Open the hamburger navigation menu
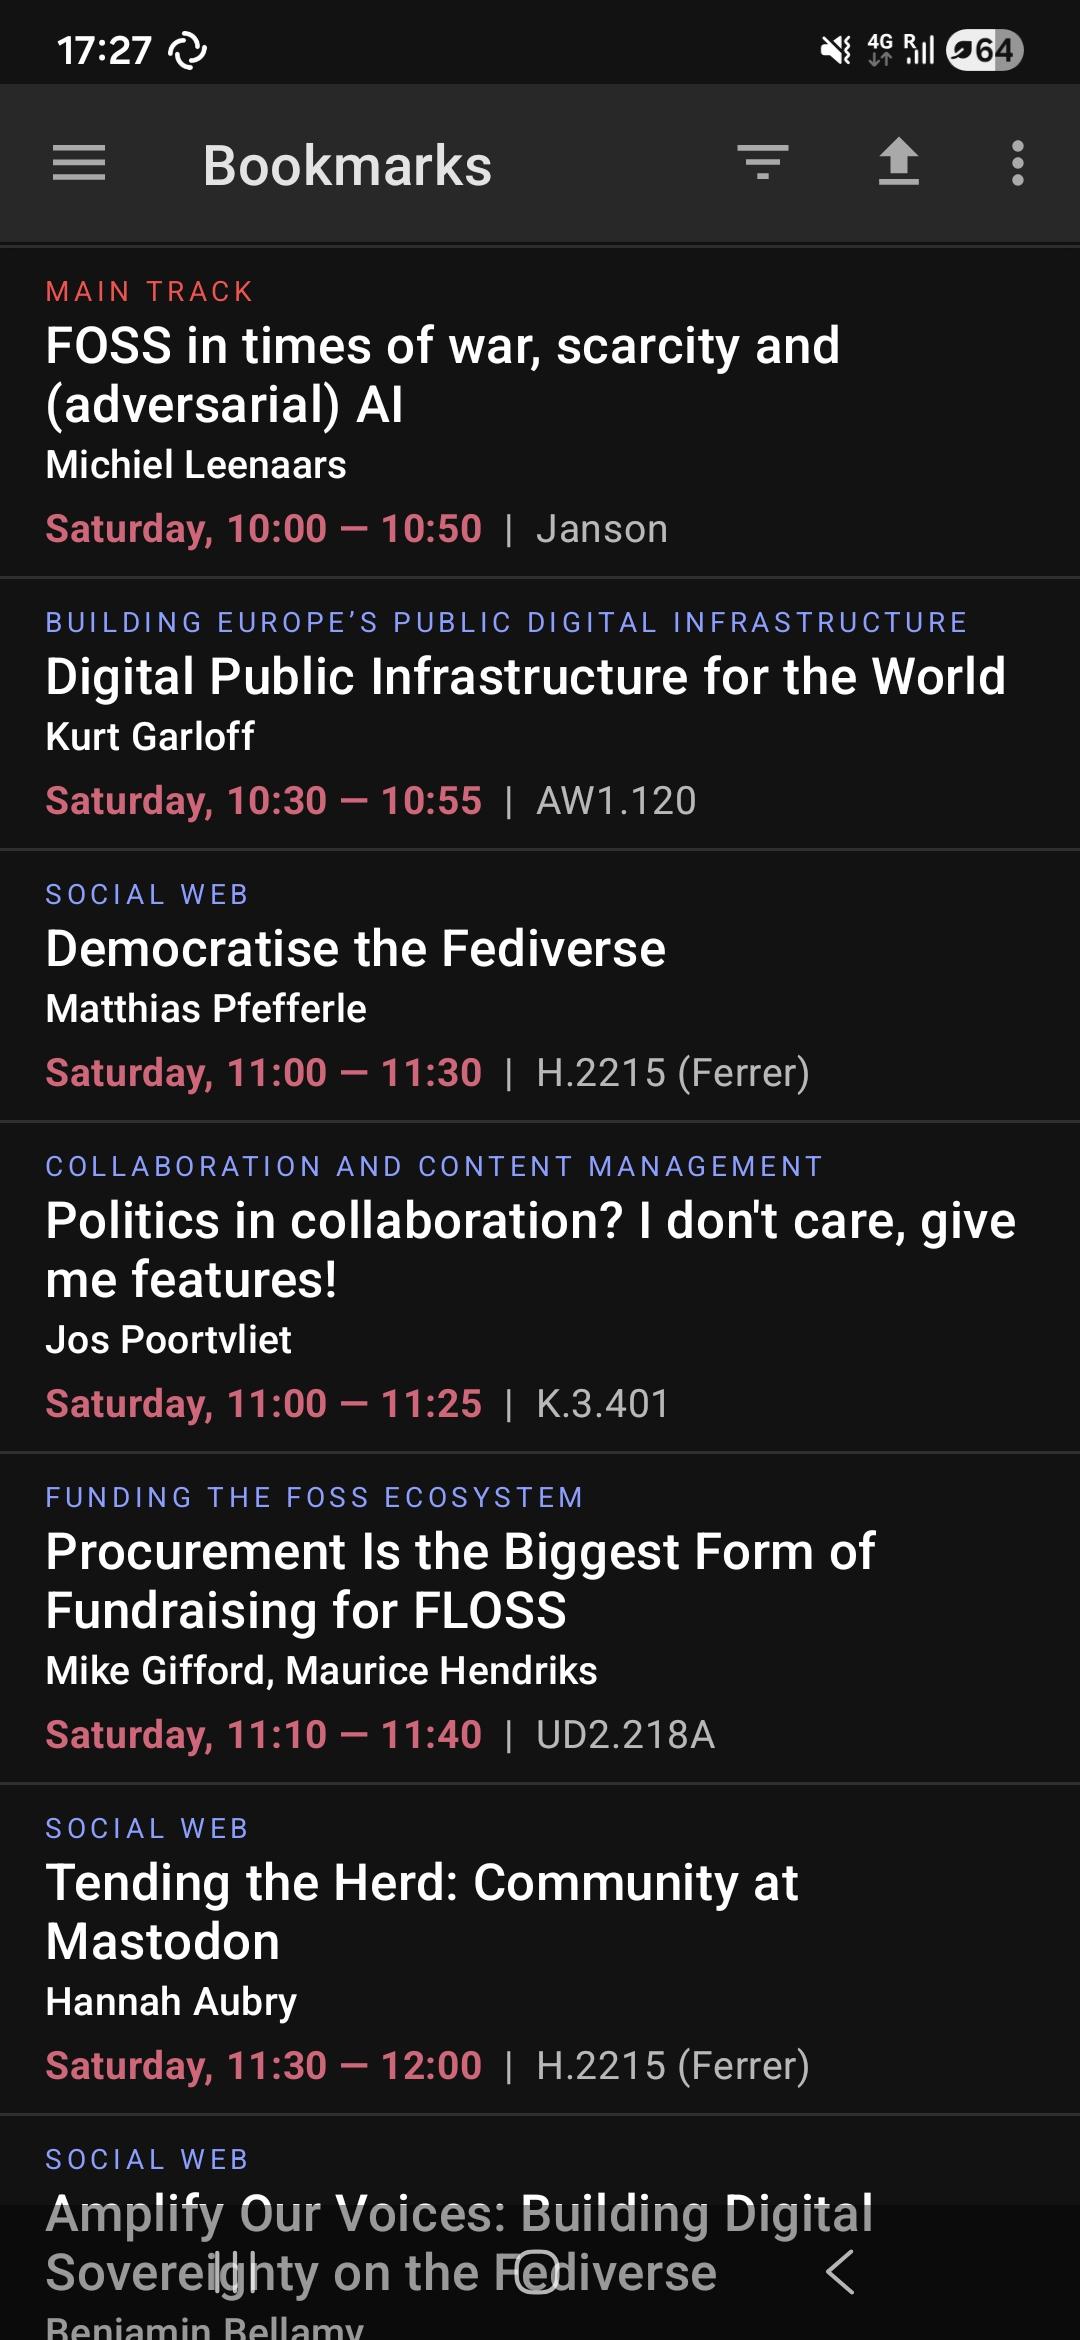 pos(79,163)
